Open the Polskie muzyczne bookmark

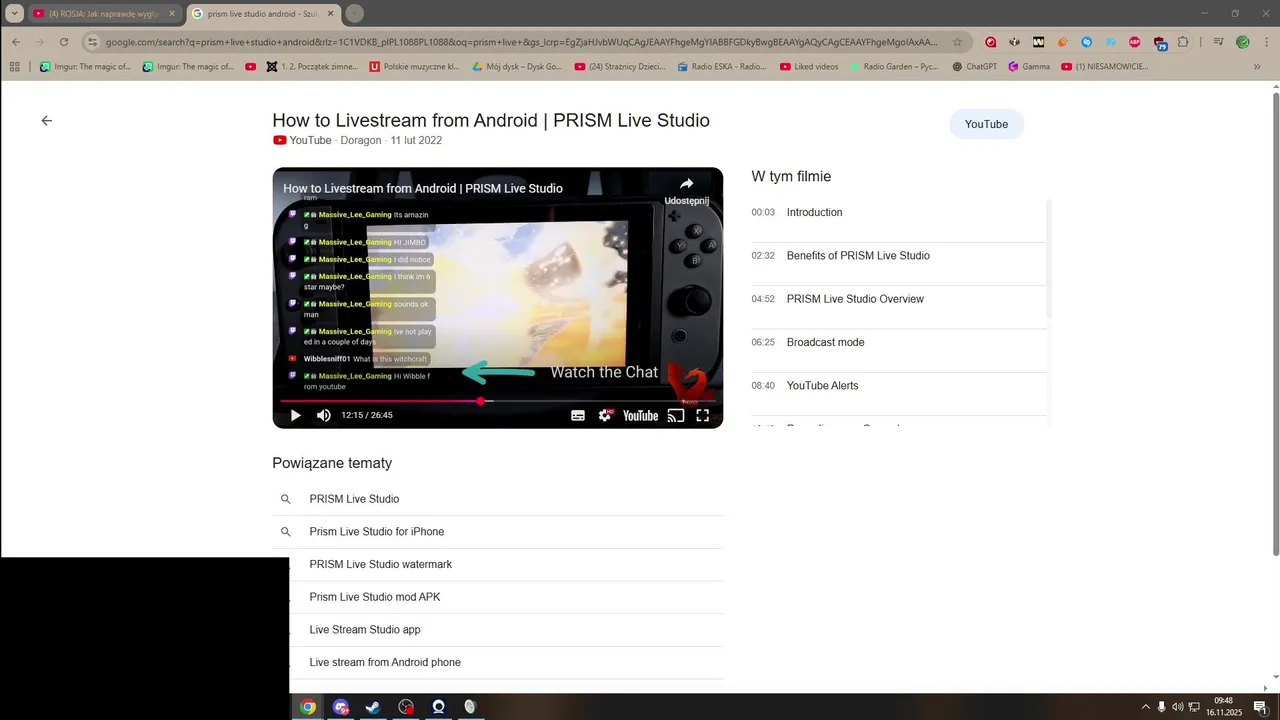coord(414,67)
